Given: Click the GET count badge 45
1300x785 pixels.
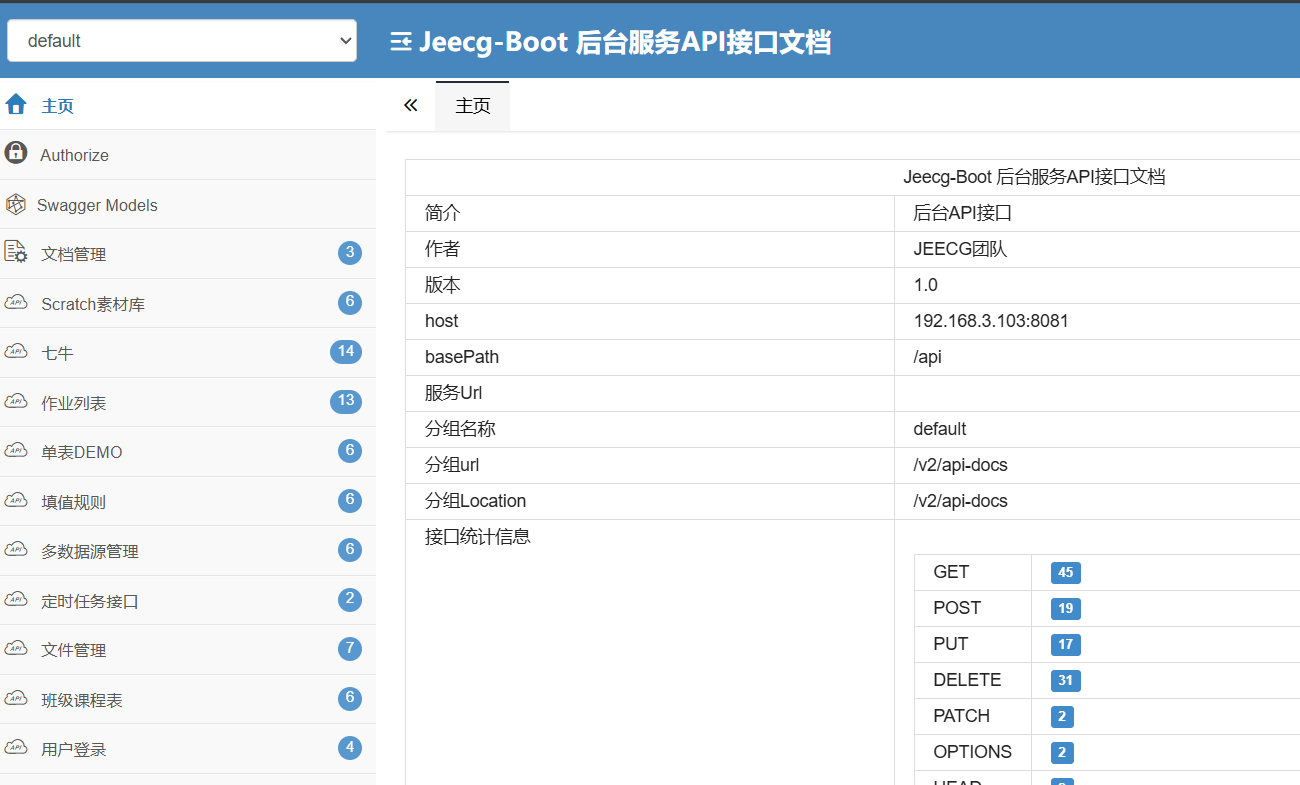Looking at the screenshot, I should click(1065, 573).
